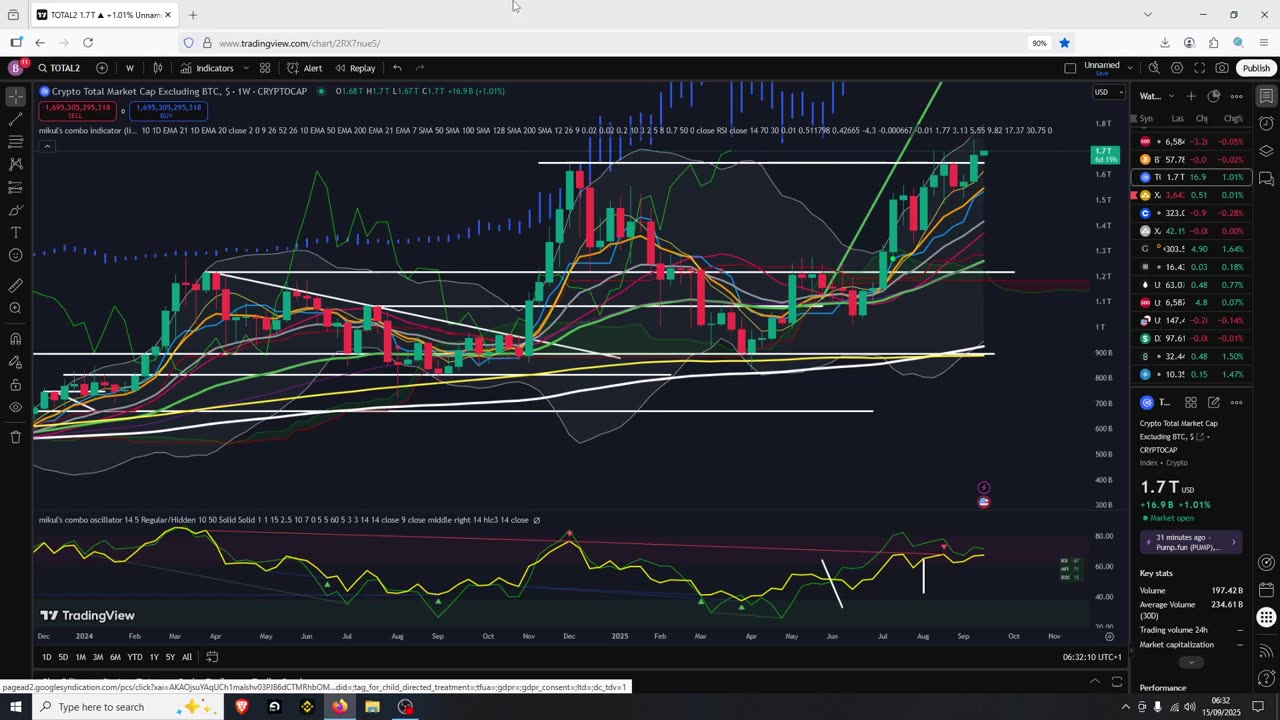Click the blue BUY price button
The height and width of the screenshot is (720, 1280).
pyautogui.click(x=169, y=111)
